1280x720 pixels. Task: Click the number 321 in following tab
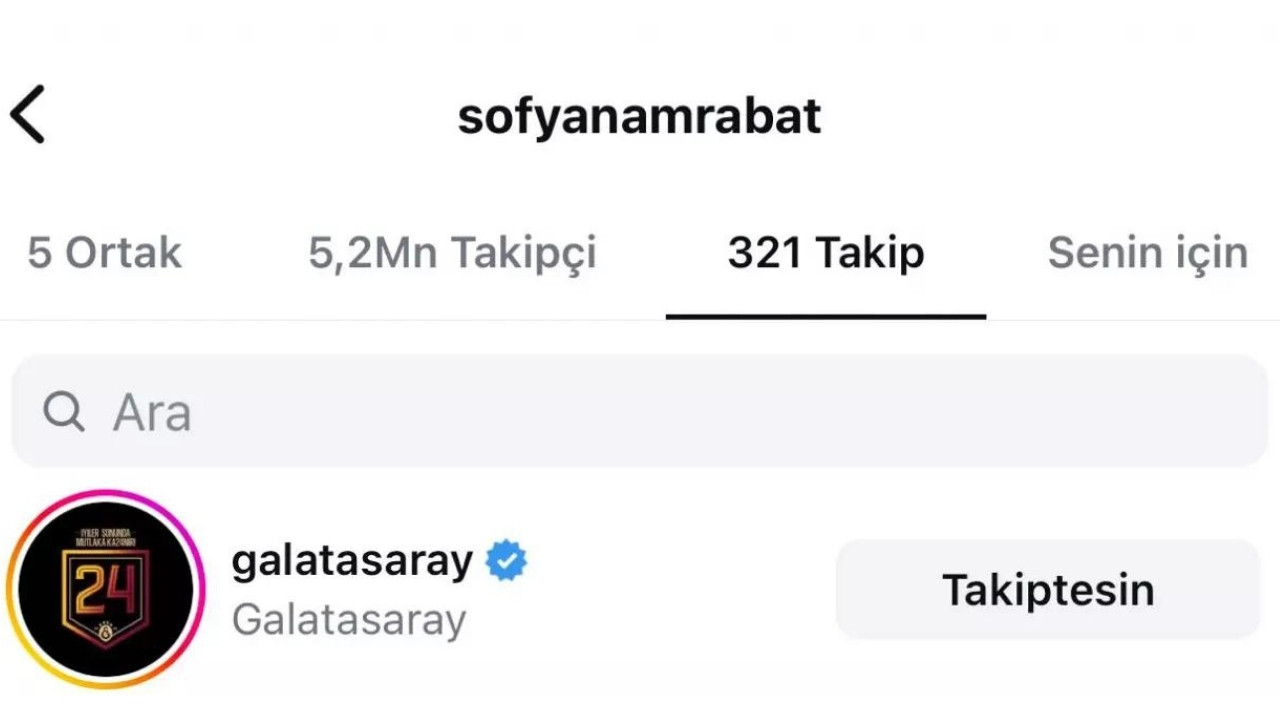(765, 253)
